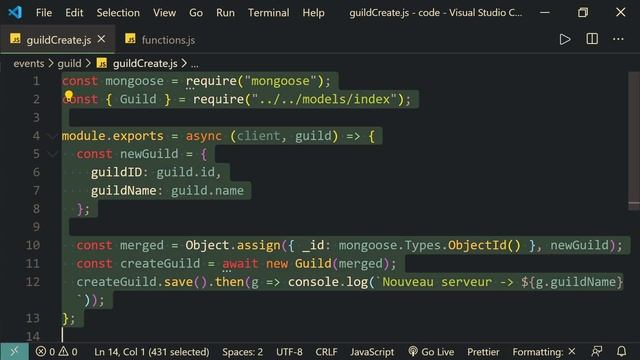The width and height of the screenshot is (640, 360).
Task: Open the remote window indicator in status bar
Action: (14, 351)
